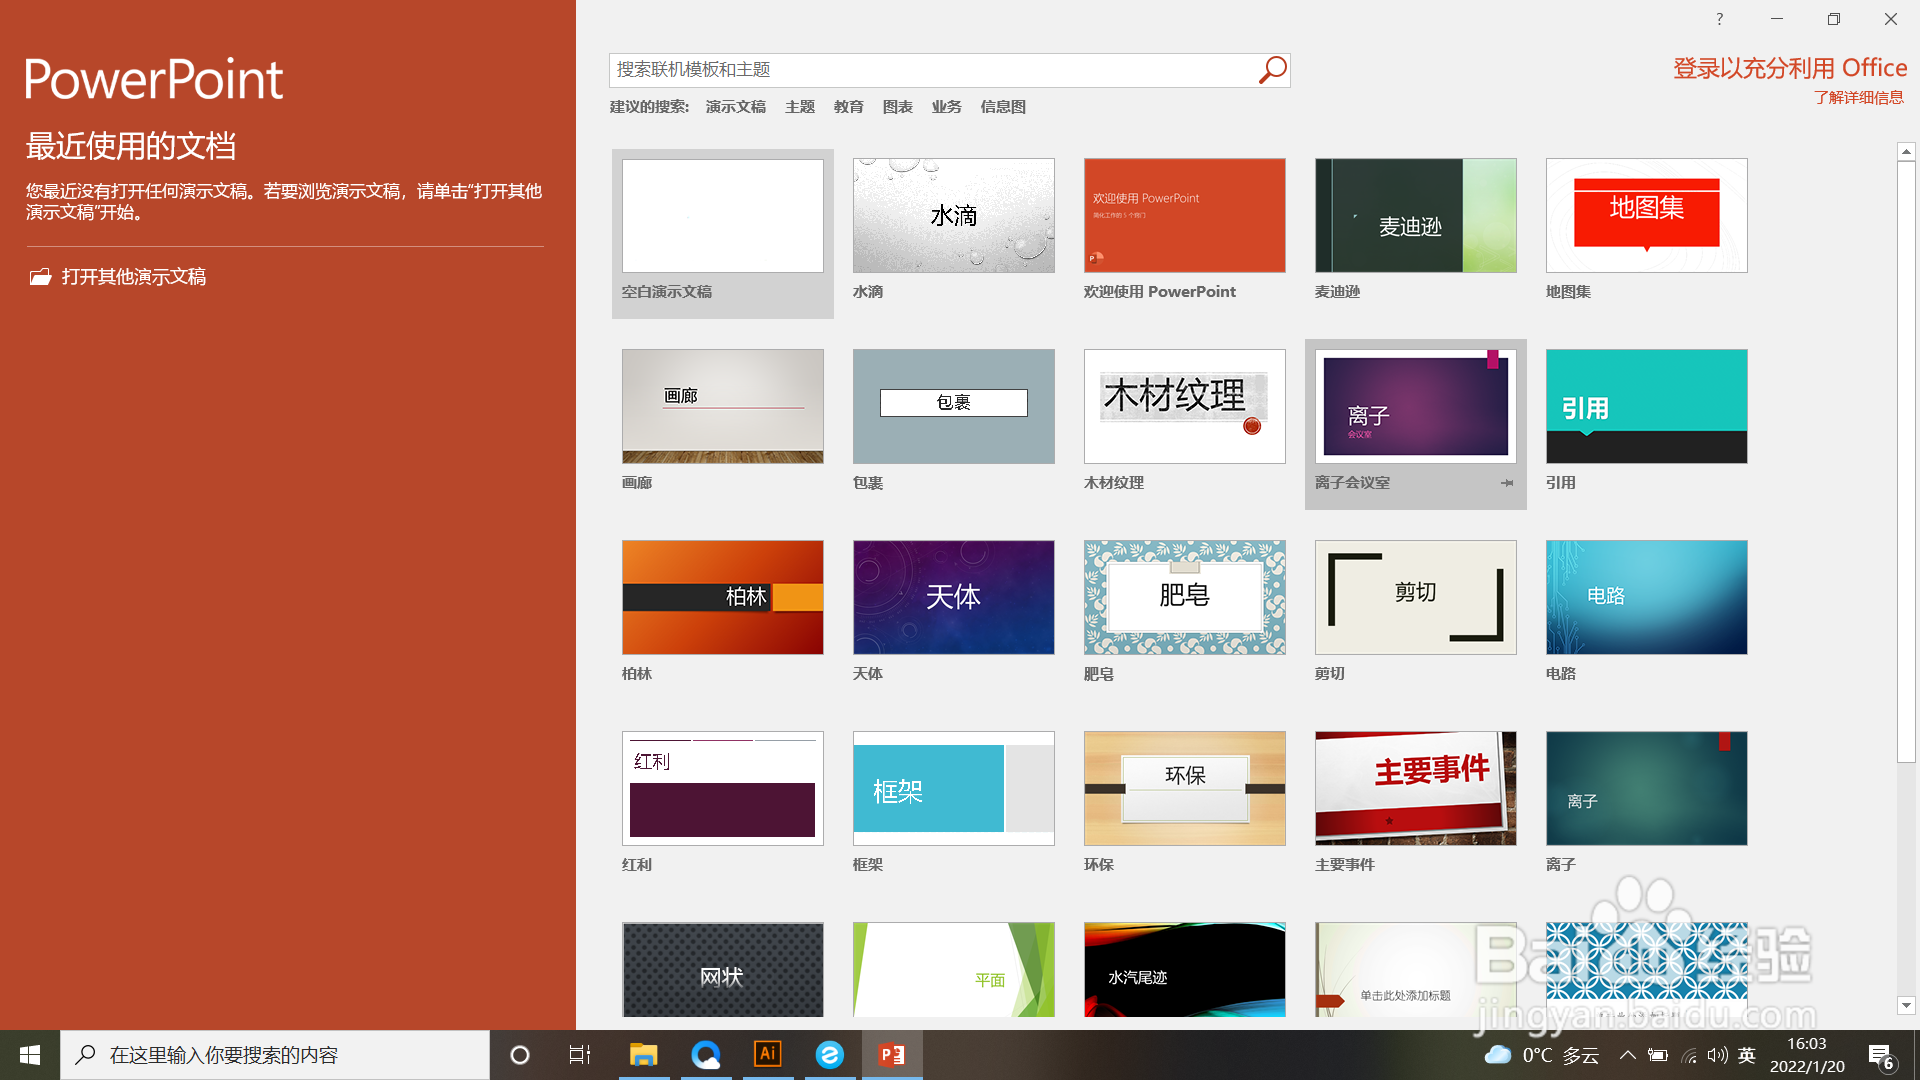Screen dimensions: 1920x1080
Task: Open Adobe Illustrator from the taskbar
Action: click(768, 1055)
